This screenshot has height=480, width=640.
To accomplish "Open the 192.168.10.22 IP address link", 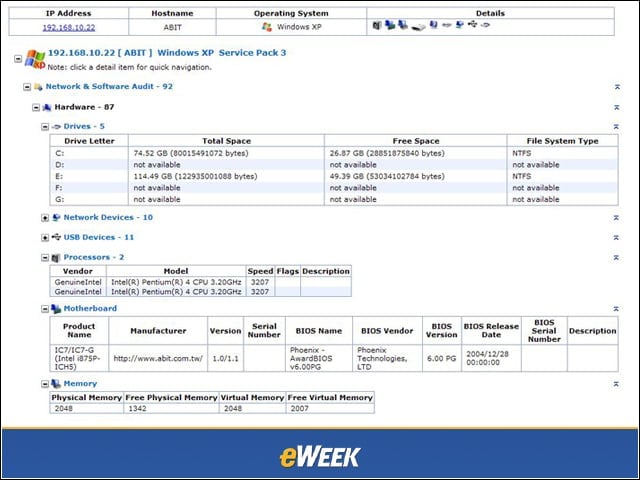I will pyautogui.click(x=69, y=27).
